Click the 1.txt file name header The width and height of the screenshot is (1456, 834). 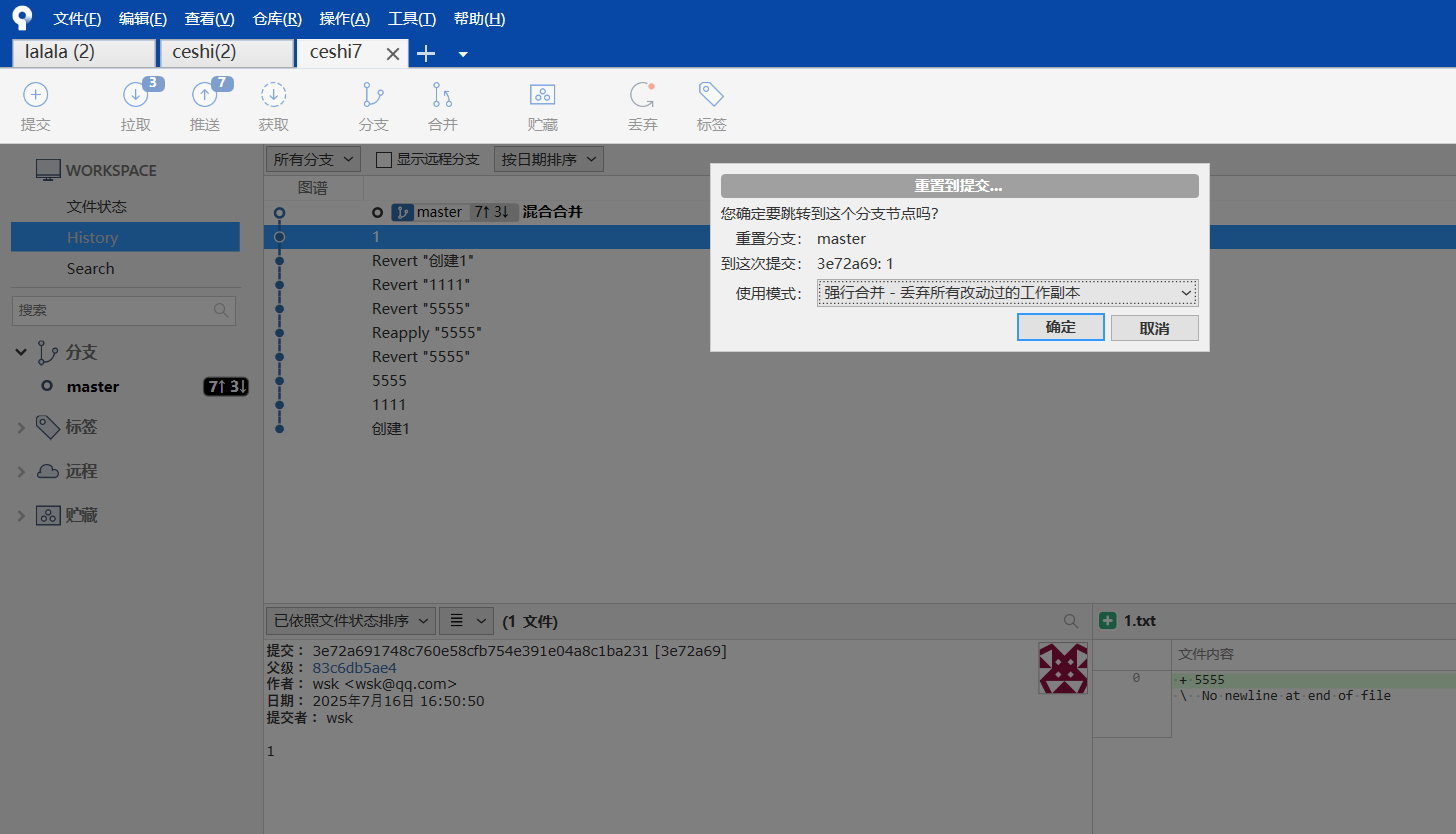tap(1139, 621)
